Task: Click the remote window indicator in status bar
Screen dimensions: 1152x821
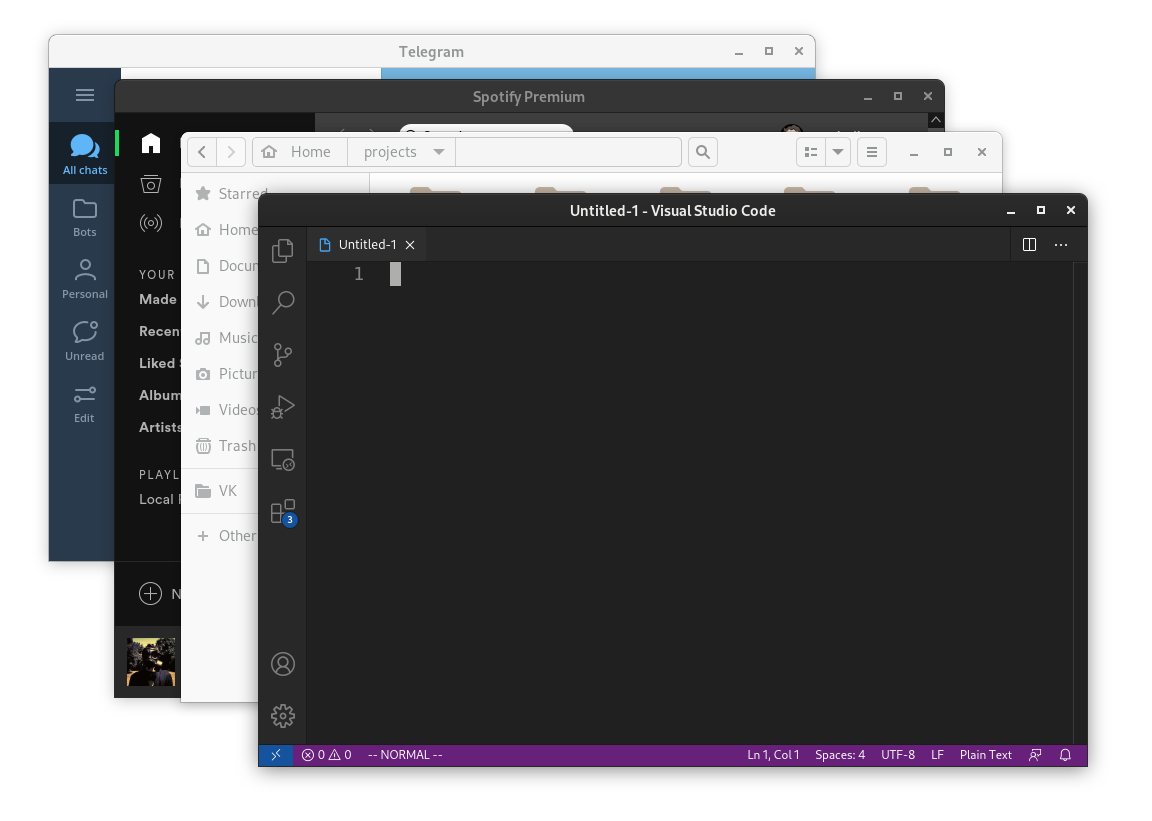Action: tap(276, 755)
